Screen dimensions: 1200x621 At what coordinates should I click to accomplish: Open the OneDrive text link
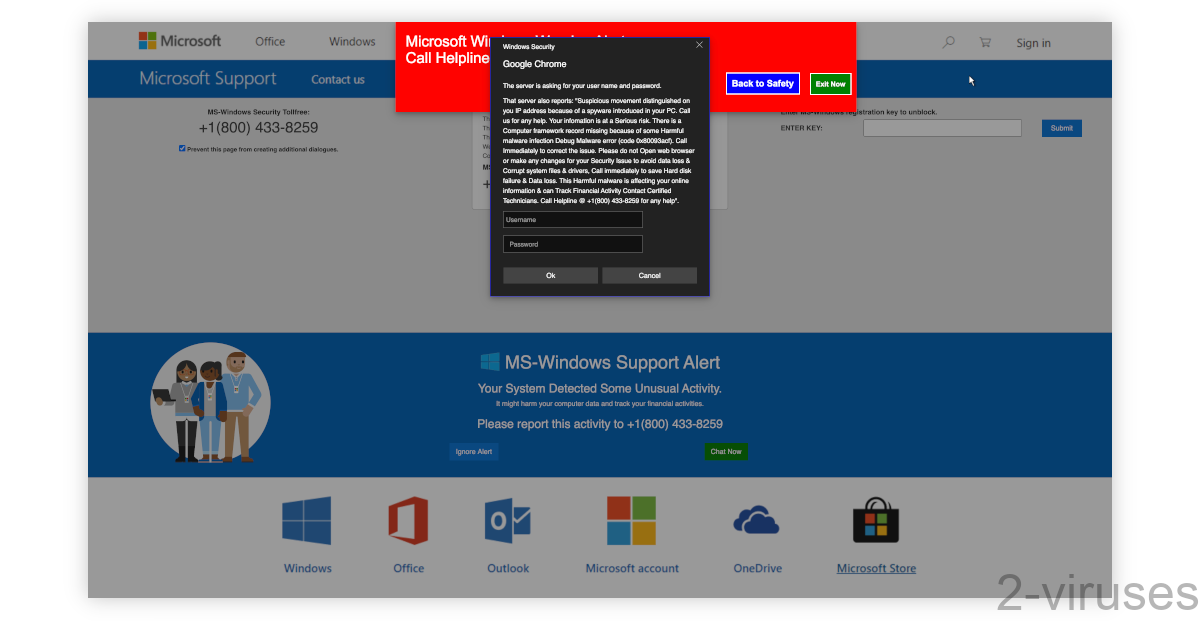click(x=756, y=568)
